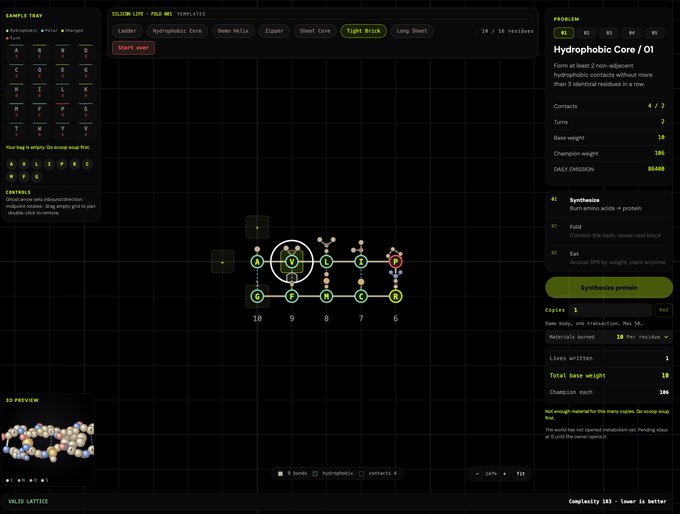Click the P chip in the sequence list
Image resolution: width=680 pixels, height=514 pixels.
(62, 164)
